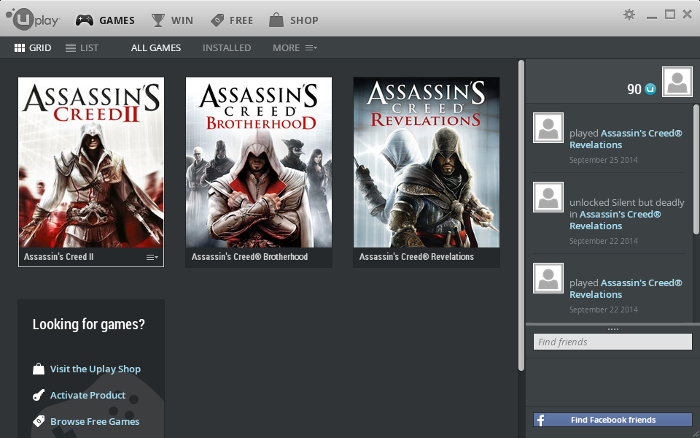Click the 90 units count
Image resolution: width=700 pixels, height=438 pixels.
click(634, 89)
